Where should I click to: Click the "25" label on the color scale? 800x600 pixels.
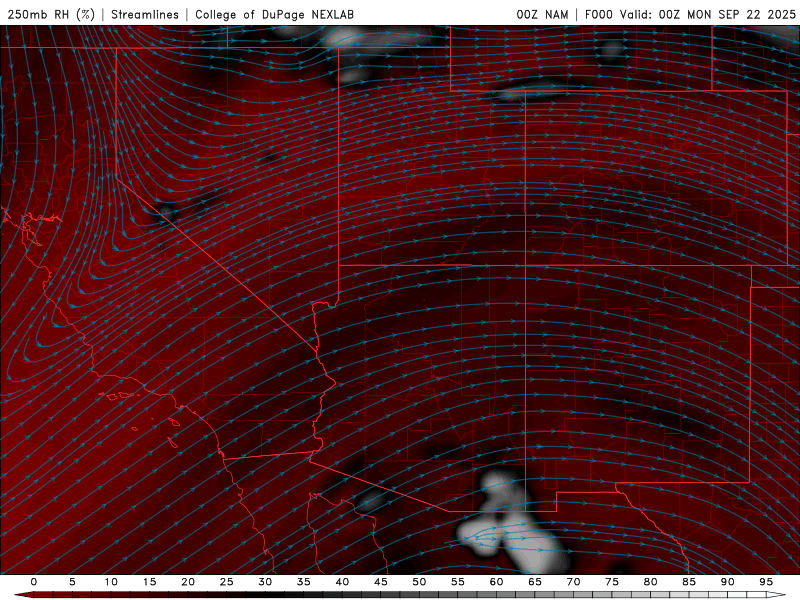coord(227,582)
